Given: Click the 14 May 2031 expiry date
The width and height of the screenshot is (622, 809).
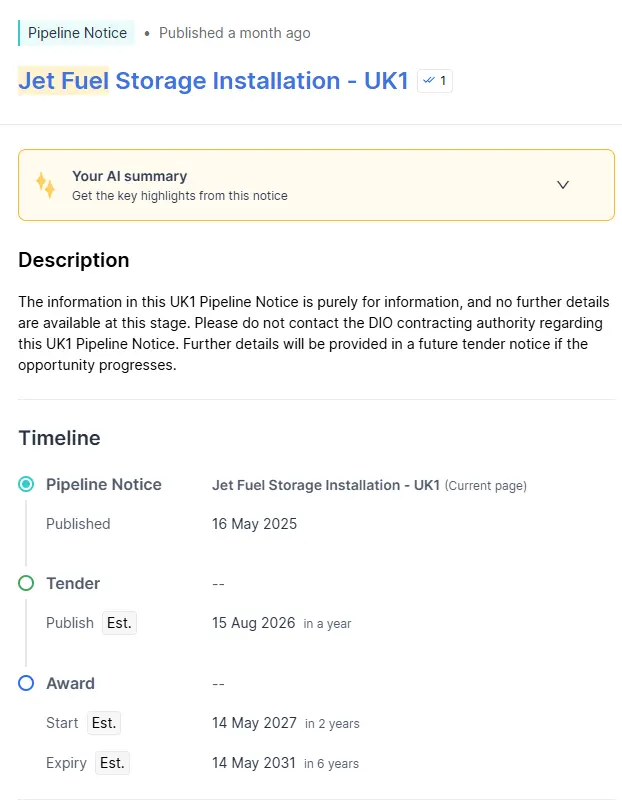Looking at the screenshot, I should (254, 763).
